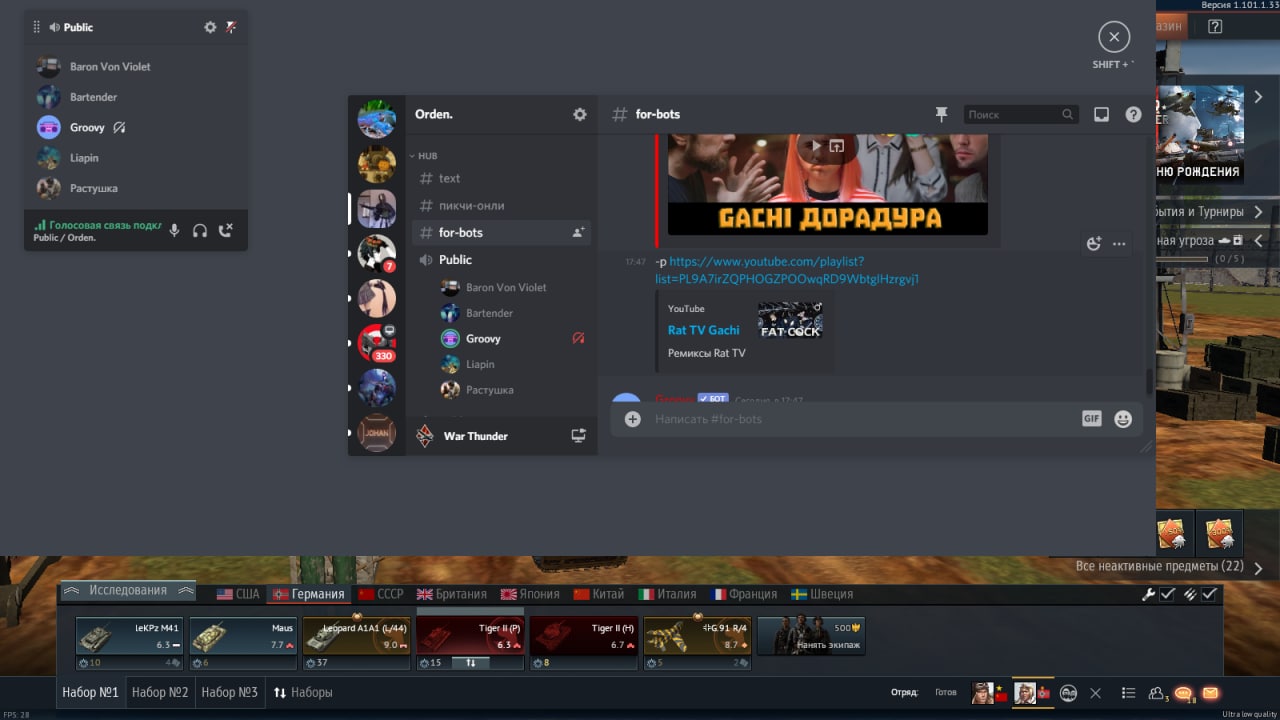This screenshot has height=720, width=1280.
Task: Select the США nation tab
Action: pos(238,594)
